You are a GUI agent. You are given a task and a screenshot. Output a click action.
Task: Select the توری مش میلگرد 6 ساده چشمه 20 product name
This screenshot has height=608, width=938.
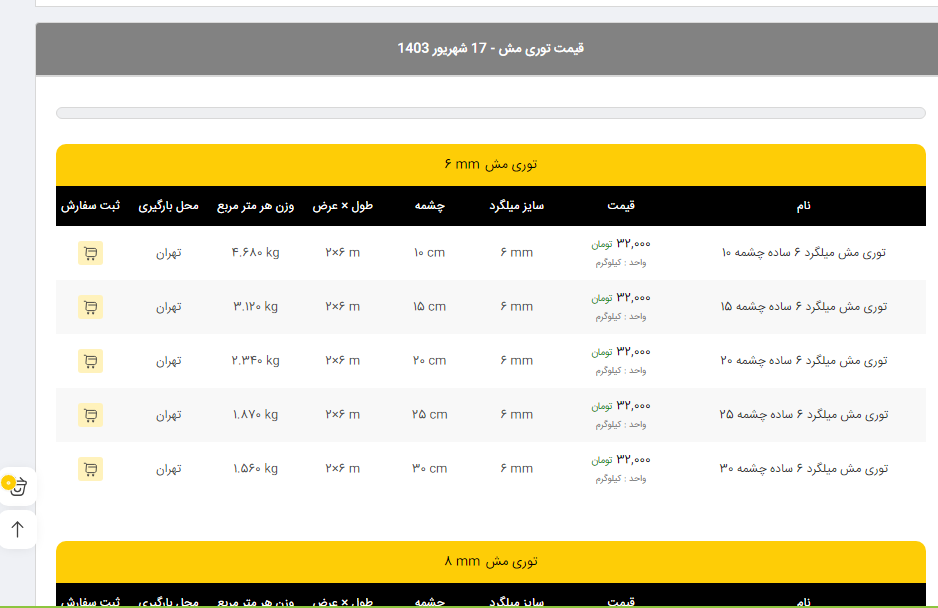[804, 361]
